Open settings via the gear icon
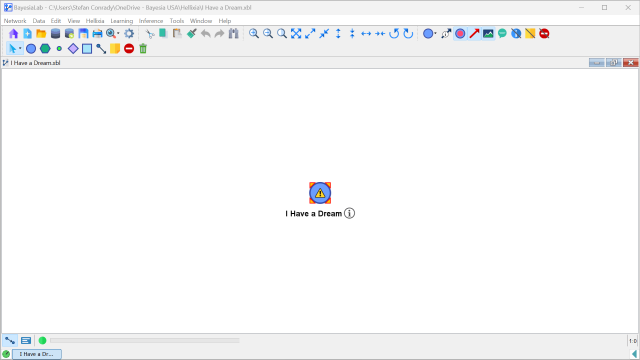Image resolution: width=640 pixels, height=360 pixels. (x=129, y=33)
